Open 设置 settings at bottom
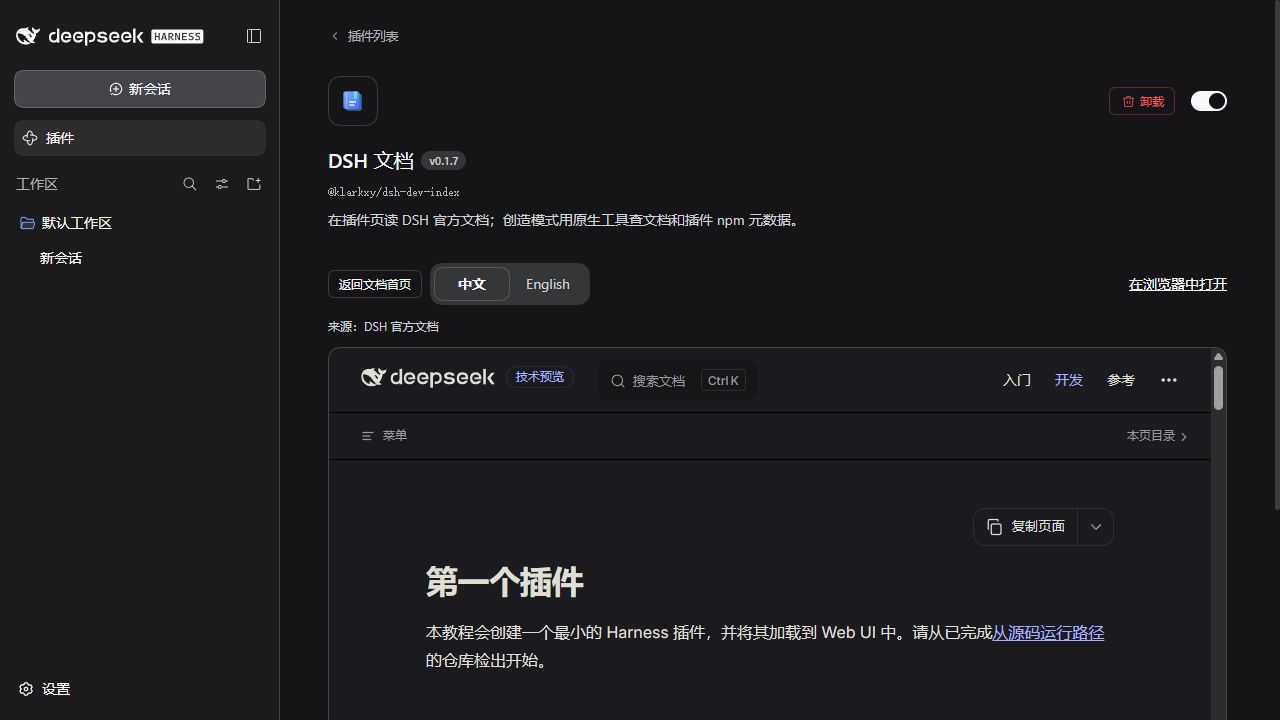This screenshot has width=1280, height=720. [45, 689]
